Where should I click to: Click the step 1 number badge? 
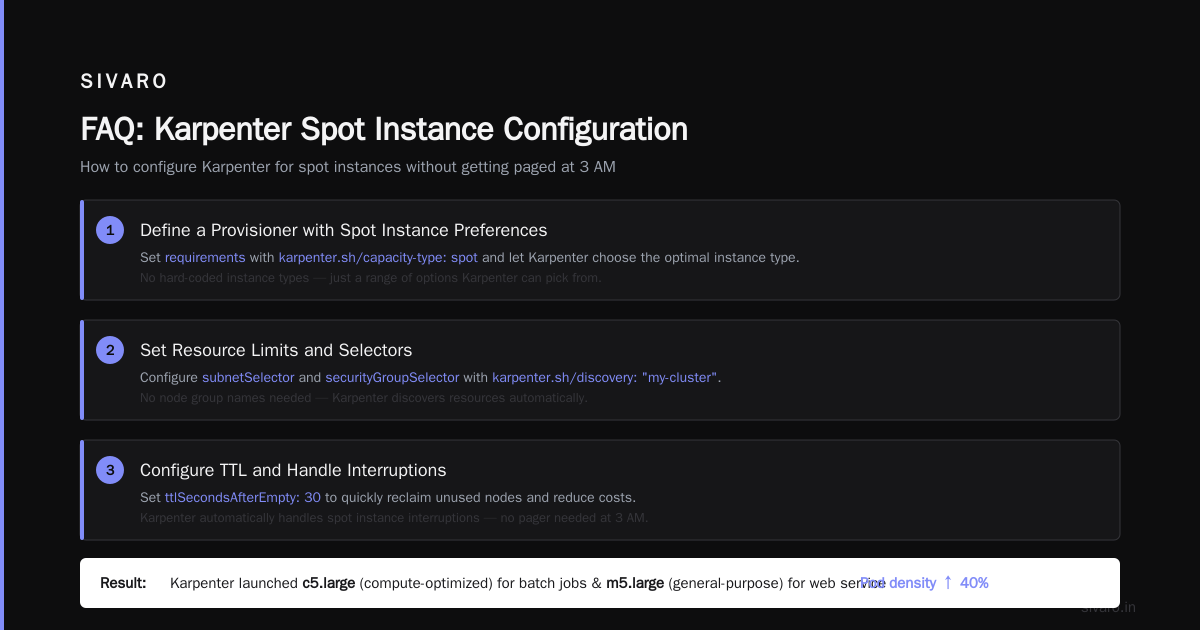coord(110,230)
